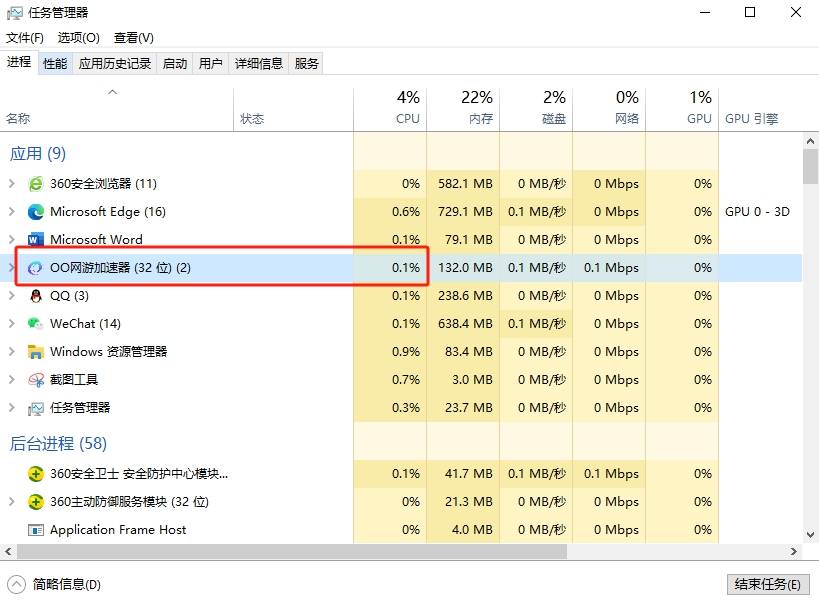Image resolution: width=819 pixels, height=600 pixels.
Task: Click the horizontal scrollbar thumb
Action: click(291, 551)
